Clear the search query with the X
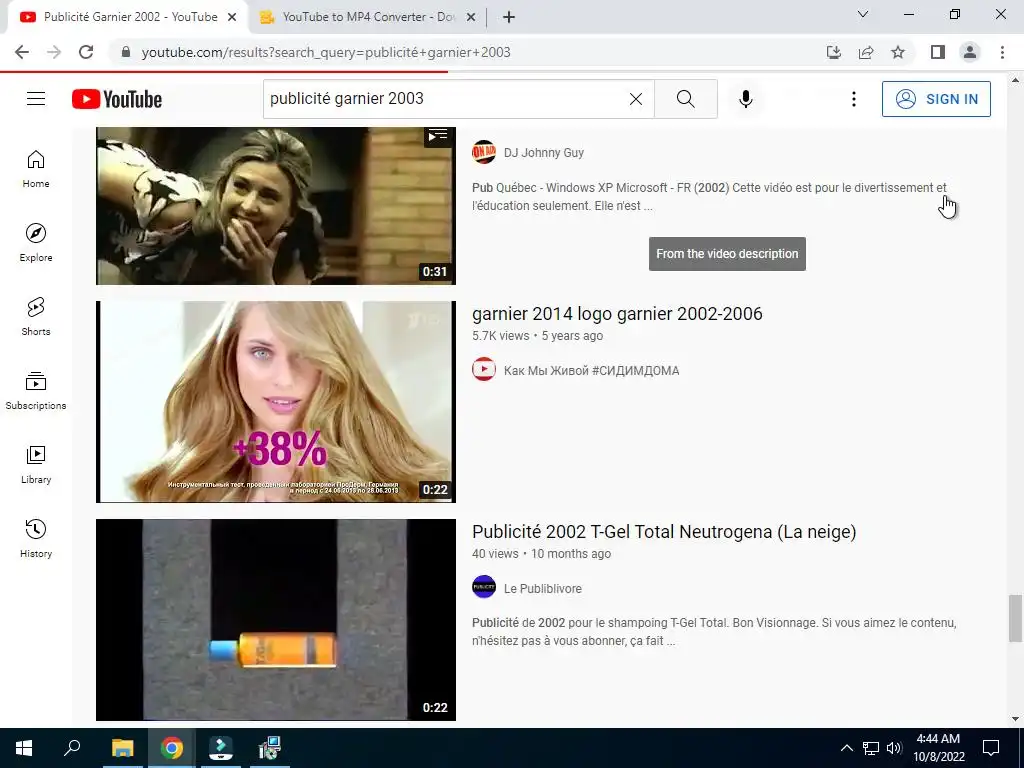Image resolution: width=1024 pixels, height=768 pixels. click(635, 99)
